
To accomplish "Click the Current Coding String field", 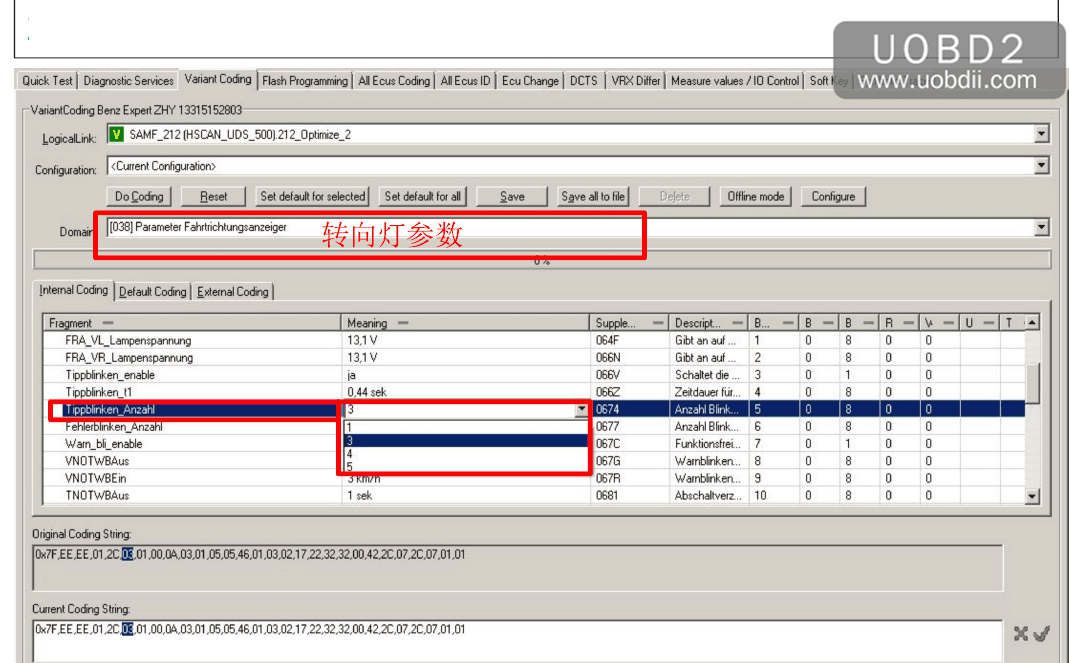I will [517, 641].
